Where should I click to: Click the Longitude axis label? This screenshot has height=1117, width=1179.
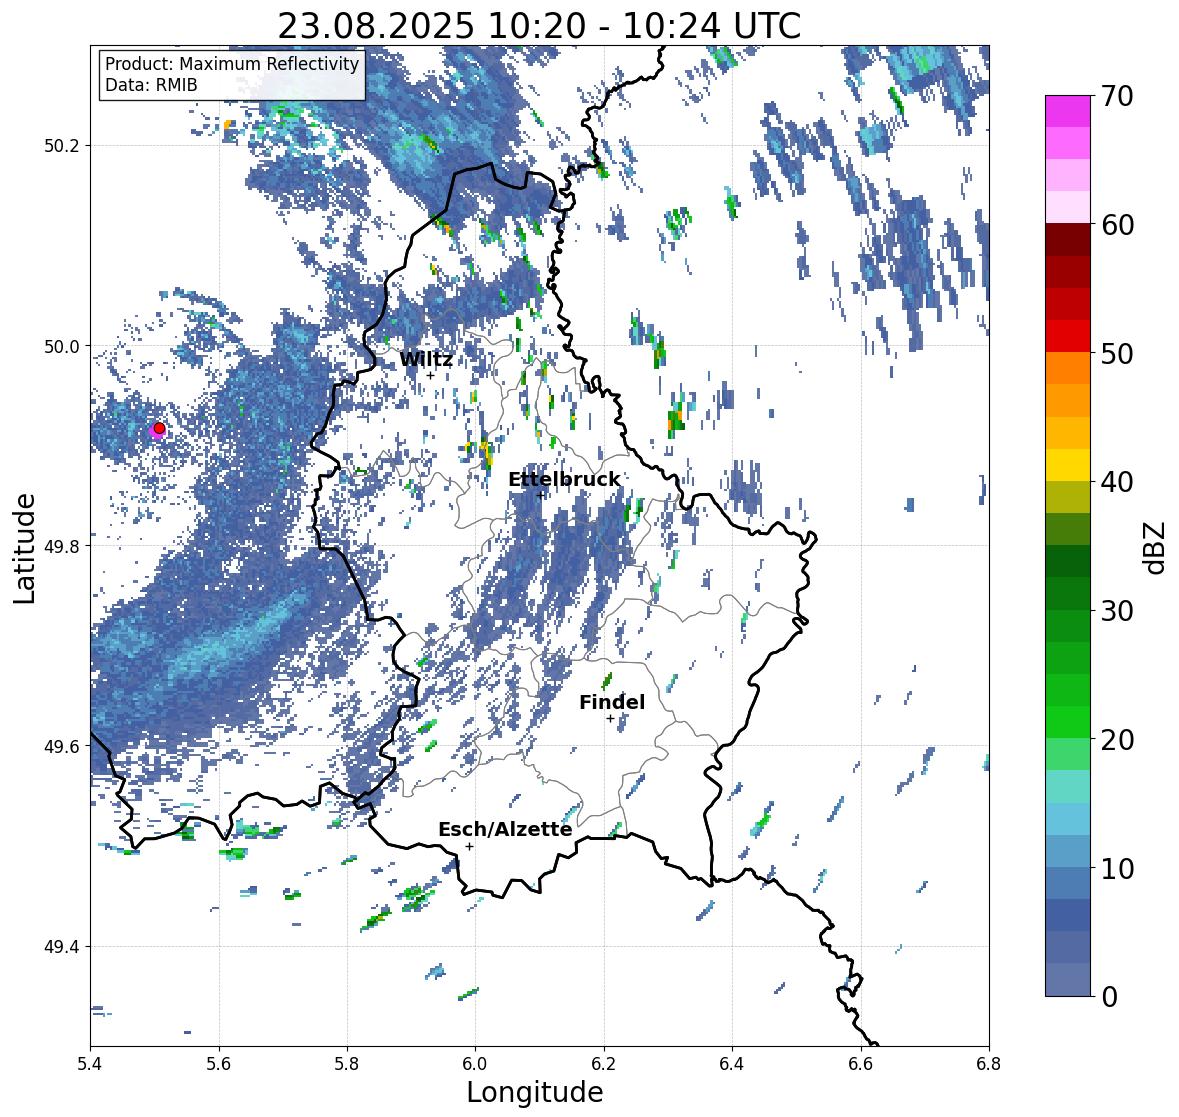(535, 1092)
